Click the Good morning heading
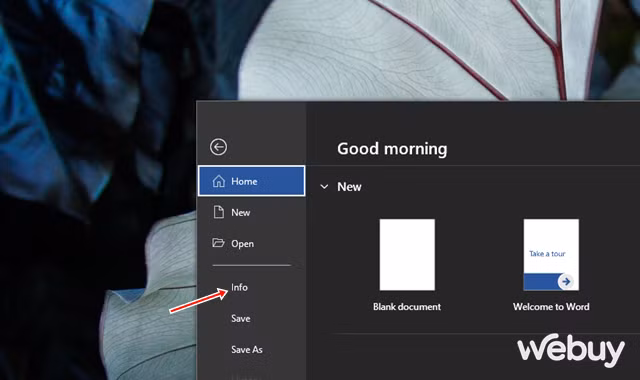 pyautogui.click(x=392, y=149)
